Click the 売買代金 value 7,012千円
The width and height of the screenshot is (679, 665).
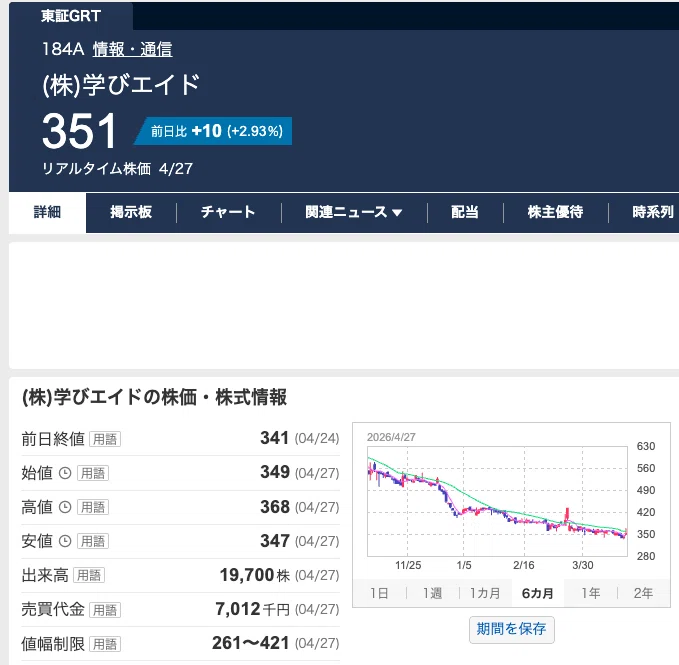(252, 610)
